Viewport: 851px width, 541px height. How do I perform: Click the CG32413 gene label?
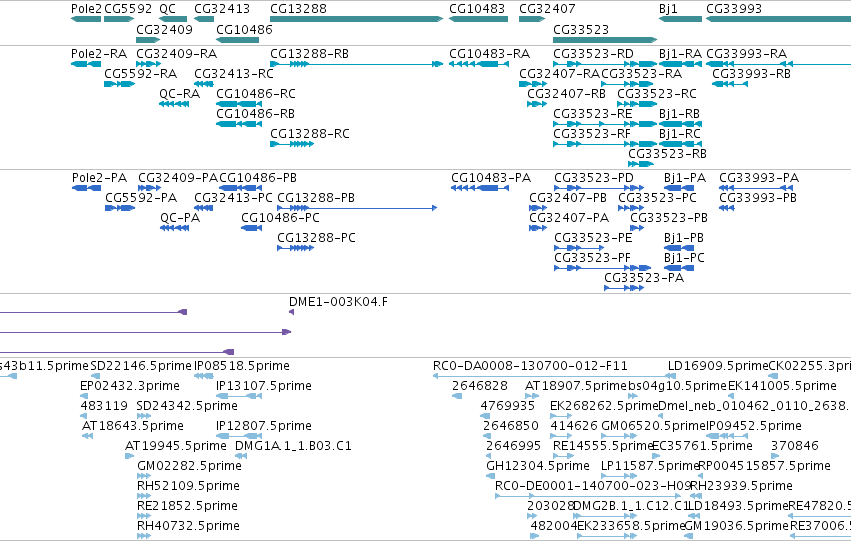[222, 9]
